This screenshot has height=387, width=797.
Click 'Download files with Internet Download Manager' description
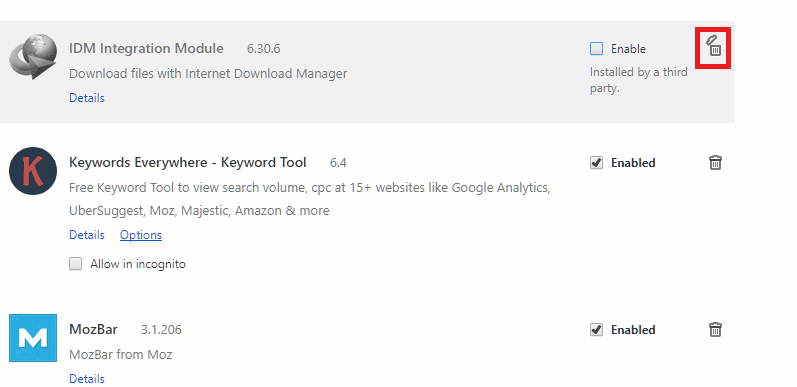point(208,74)
